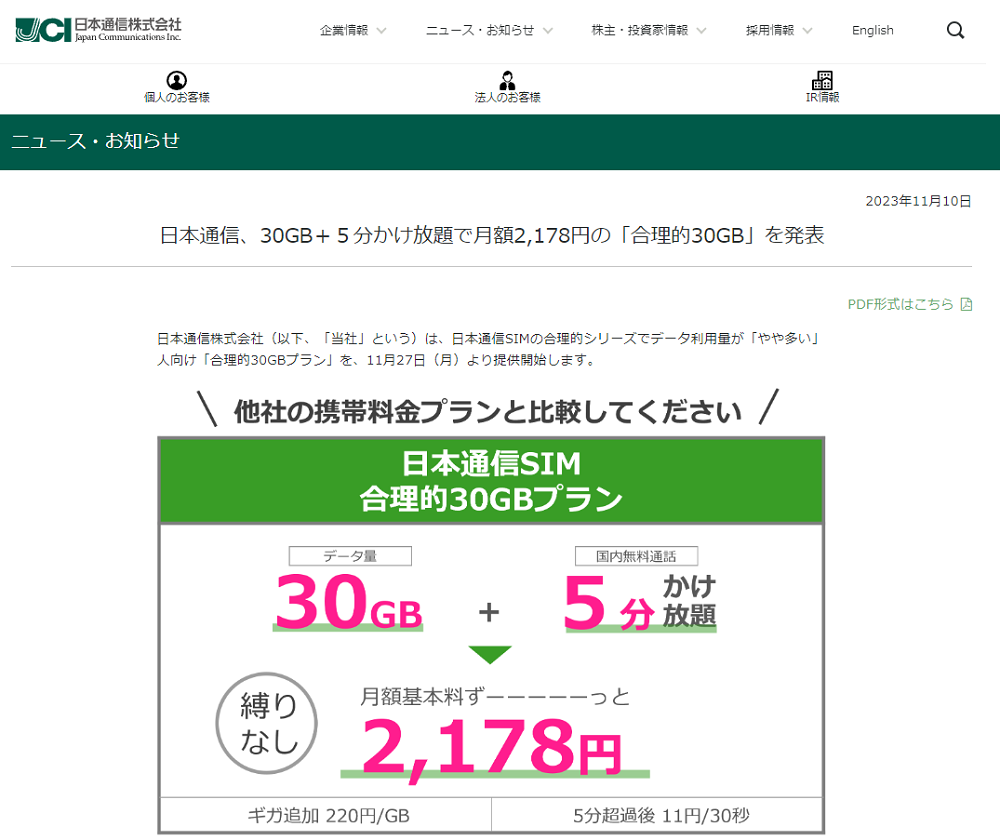This screenshot has height=840, width=1000.
Task: Open the ニュース・お知らせ top menu item
Action: (x=480, y=31)
